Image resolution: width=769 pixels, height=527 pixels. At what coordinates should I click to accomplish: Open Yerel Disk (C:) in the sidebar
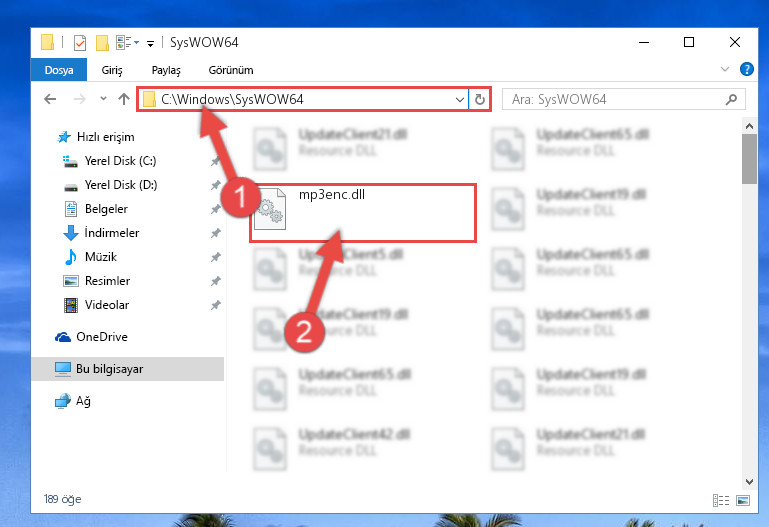(120, 161)
